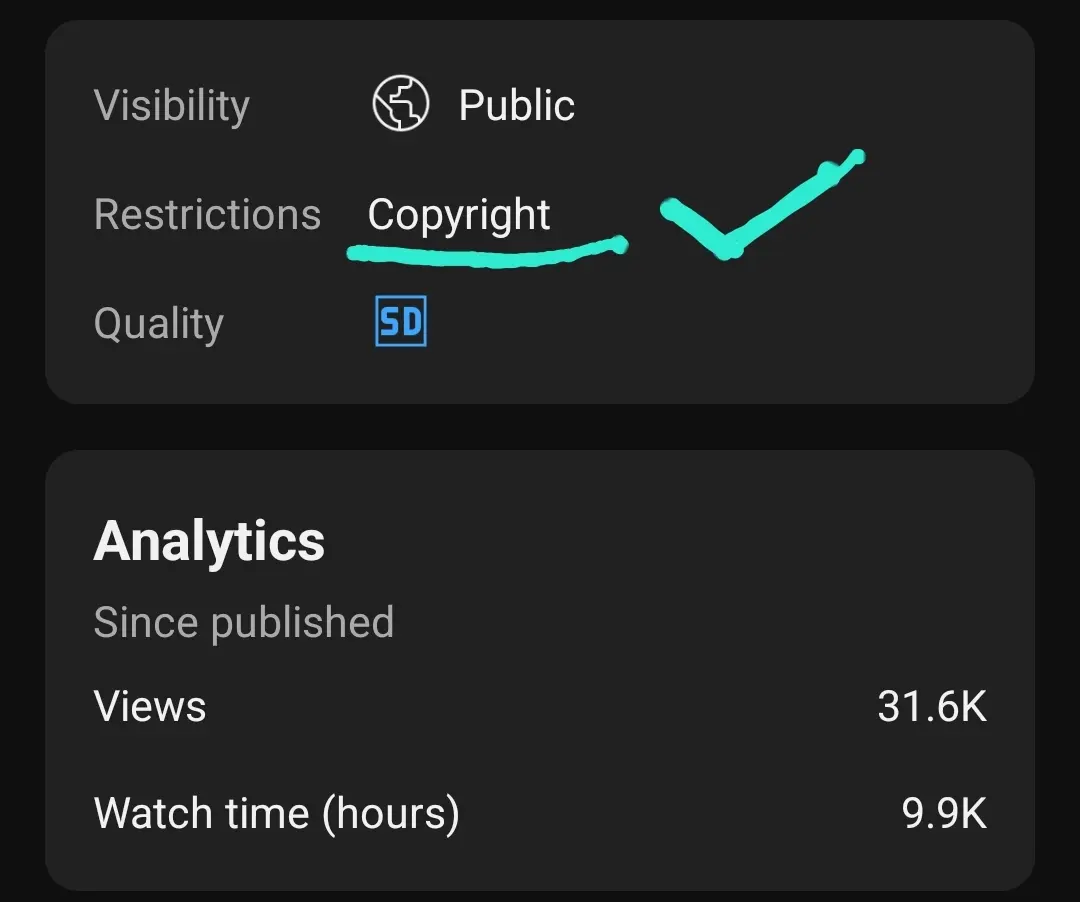Viewport: 1080px width, 902px height.
Task: Click the teal underline beneath Copyright
Action: (x=487, y=251)
